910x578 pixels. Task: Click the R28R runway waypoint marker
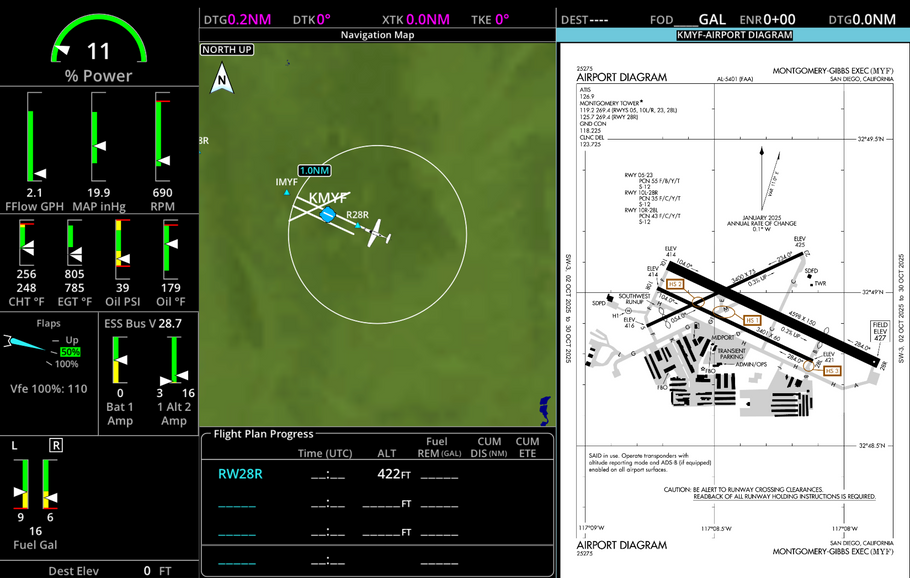click(x=357, y=225)
